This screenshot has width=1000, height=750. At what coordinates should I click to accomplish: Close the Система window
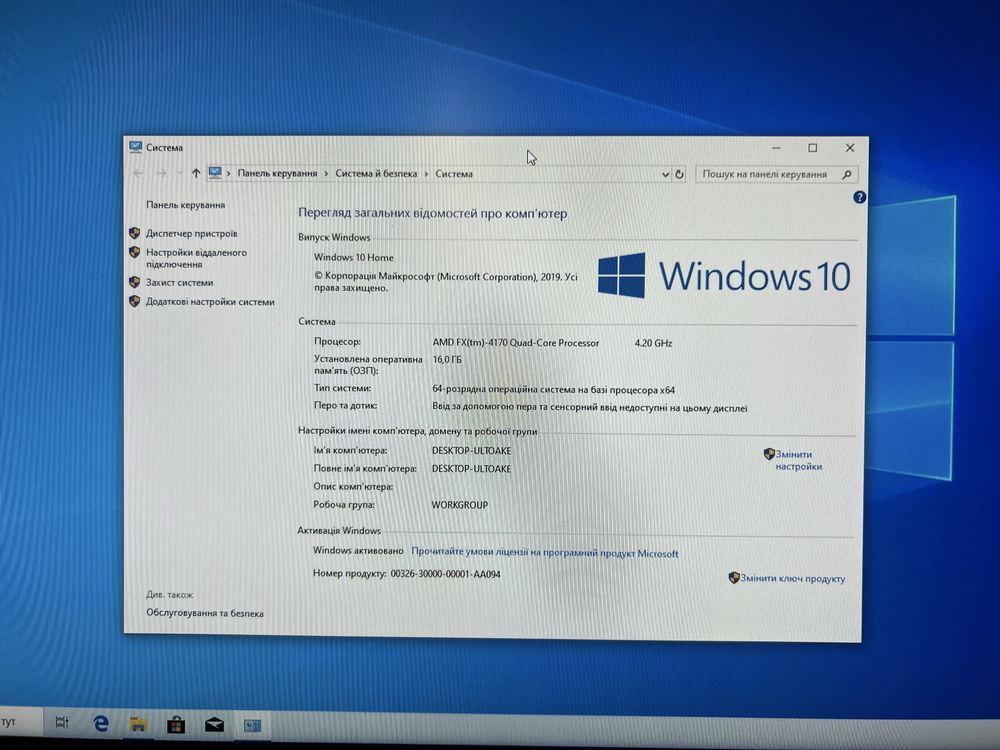tap(849, 148)
